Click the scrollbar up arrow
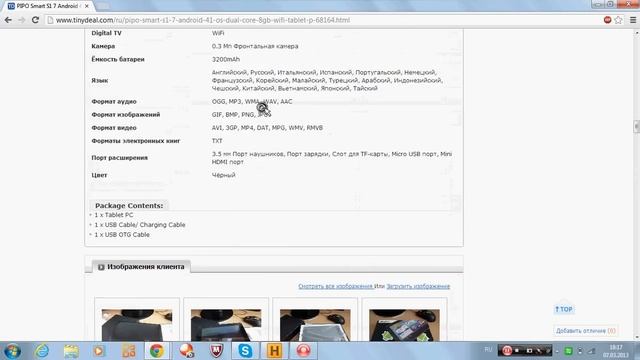The width and height of the screenshot is (640, 360). (x=636, y=33)
